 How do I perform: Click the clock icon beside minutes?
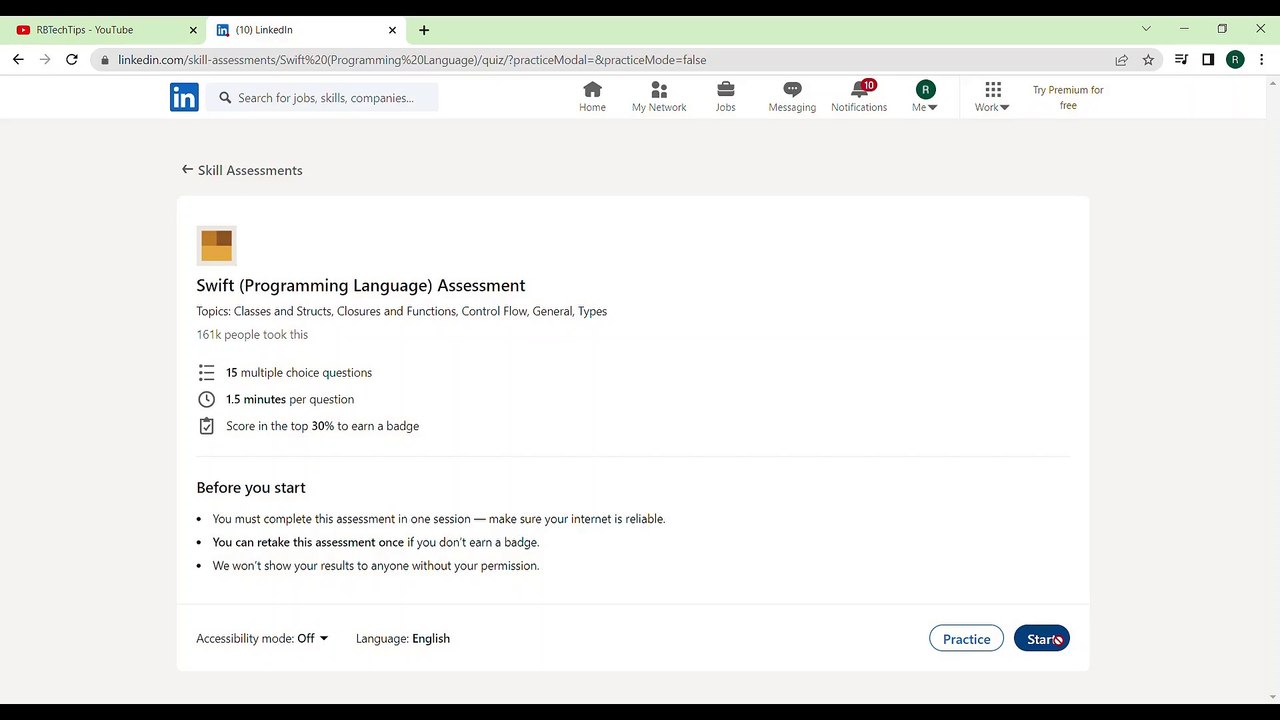point(206,399)
